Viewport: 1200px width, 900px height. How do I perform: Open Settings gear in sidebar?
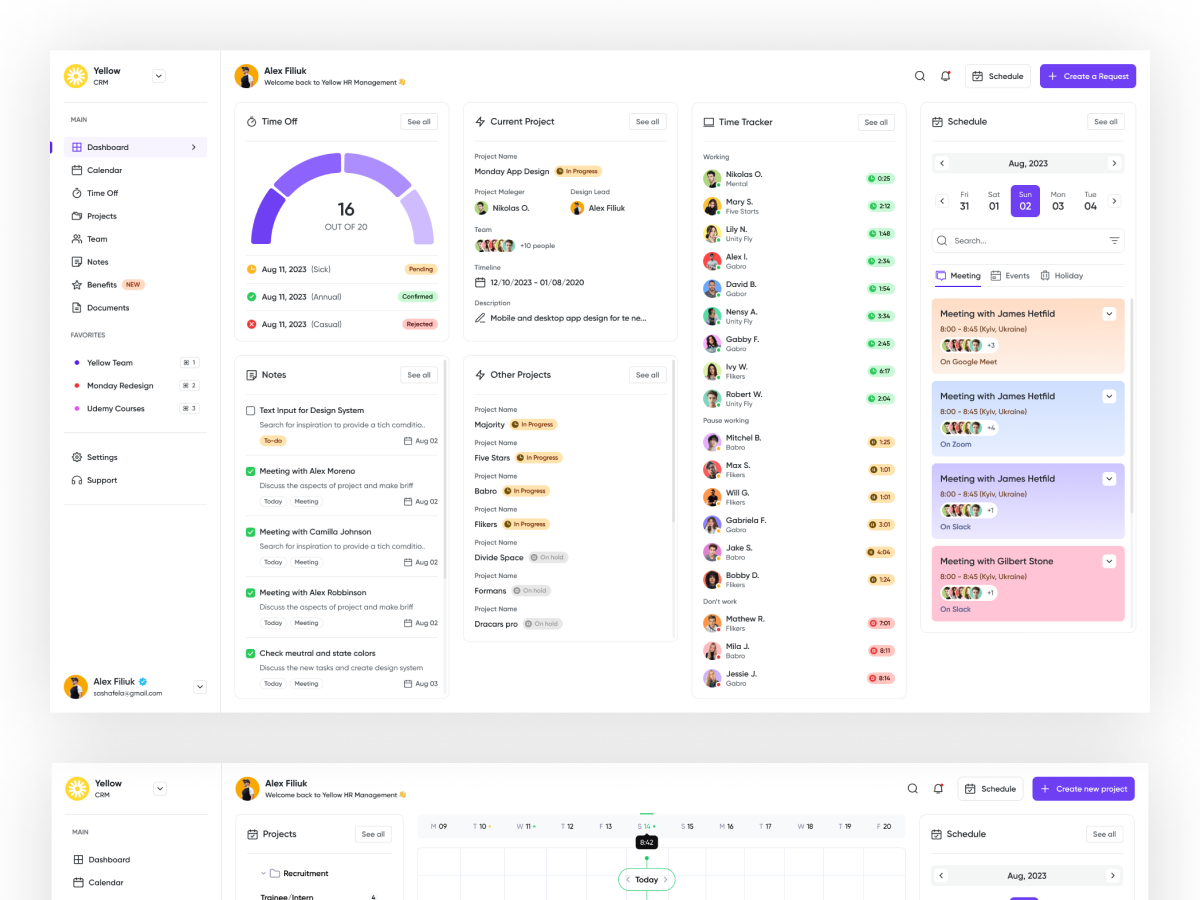click(77, 457)
